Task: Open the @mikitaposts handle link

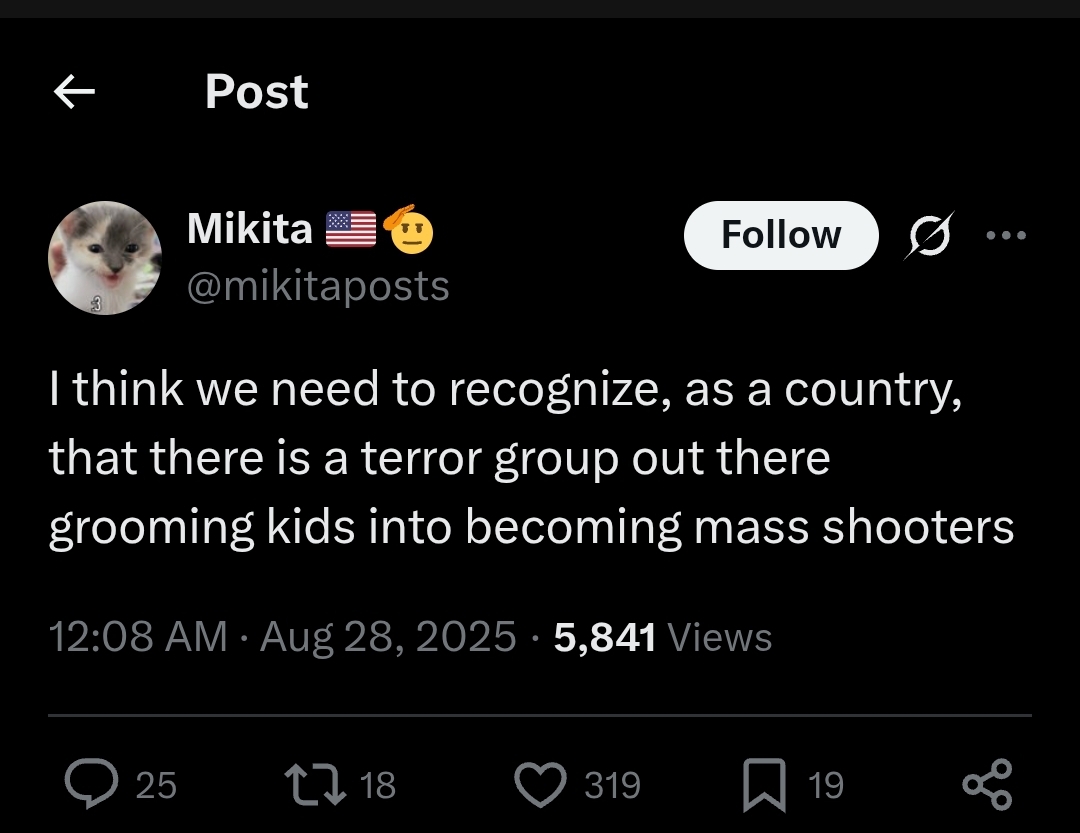Action: 318,286
